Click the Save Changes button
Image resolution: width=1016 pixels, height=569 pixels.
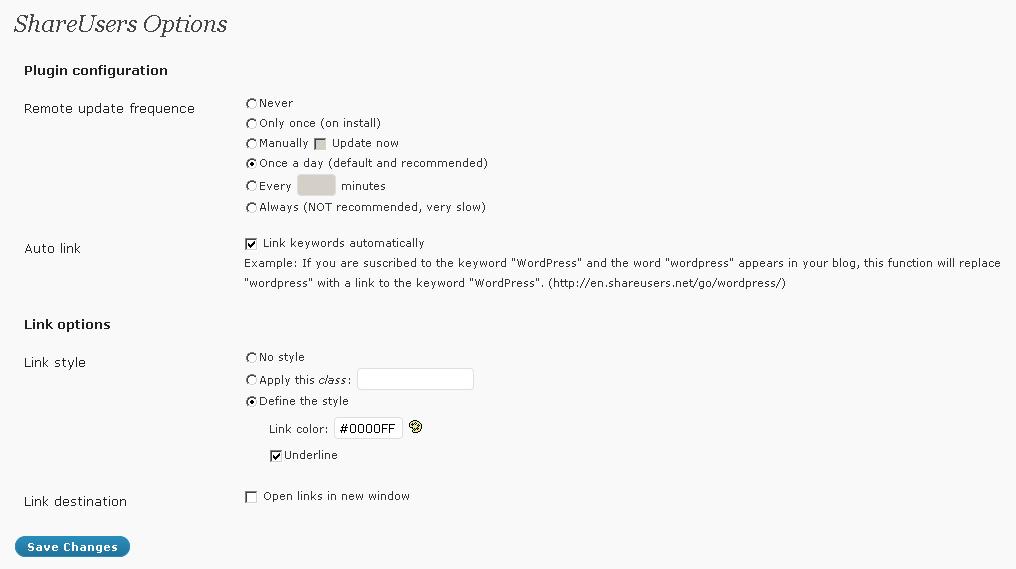coord(73,546)
